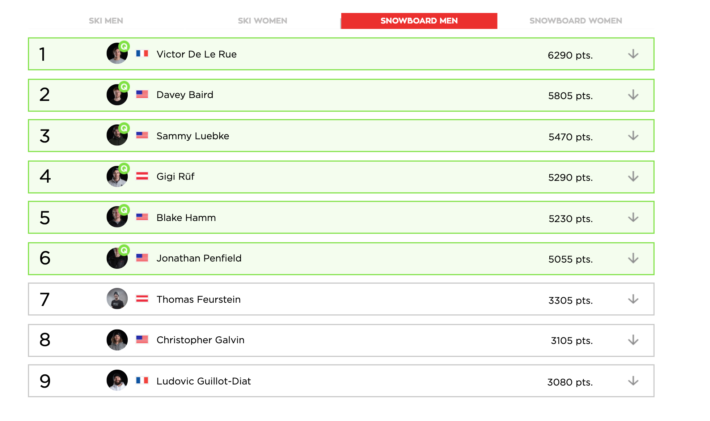Viewport: 710px width, 421px height.
Task: Click Thomas Feurstein's avatar photo
Action: click(117, 299)
